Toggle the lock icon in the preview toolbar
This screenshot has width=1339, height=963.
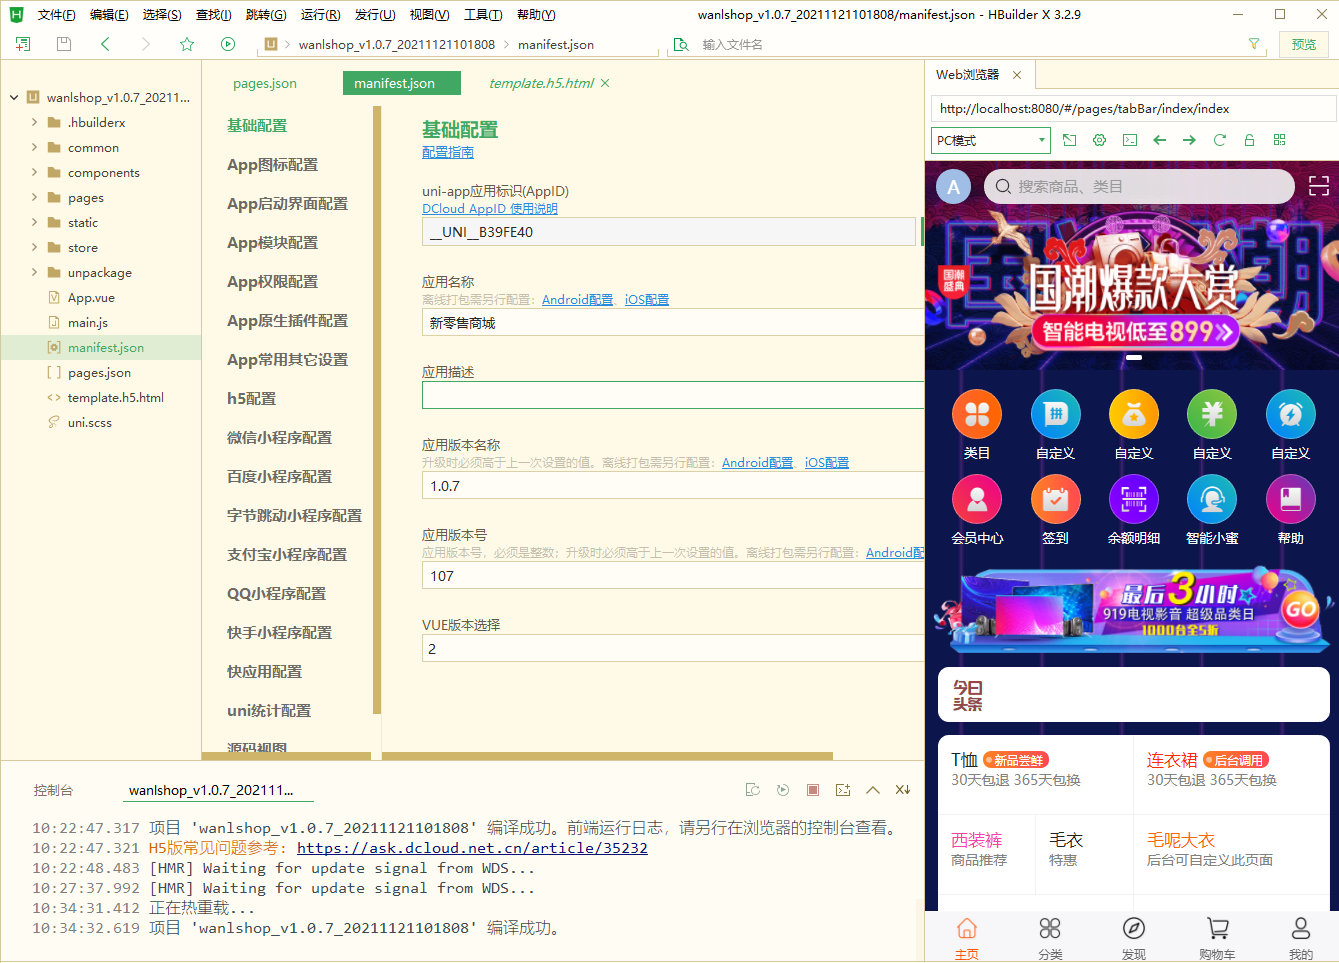coord(1248,140)
